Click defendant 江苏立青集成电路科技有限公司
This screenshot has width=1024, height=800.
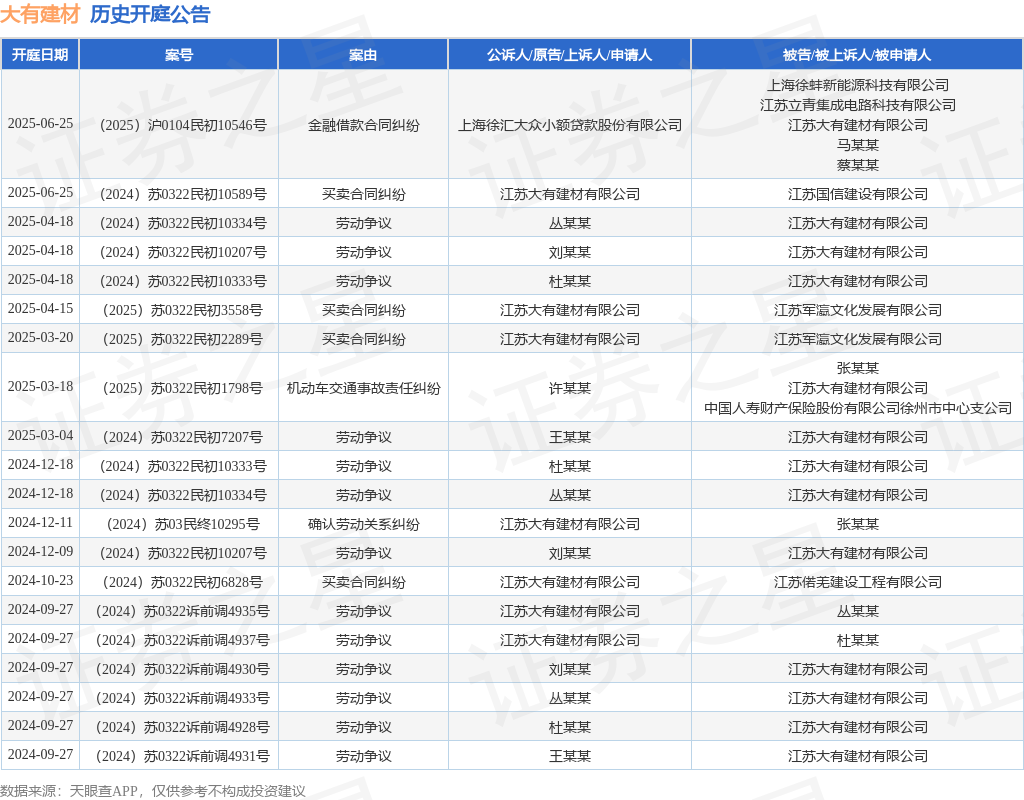[857, 104]
